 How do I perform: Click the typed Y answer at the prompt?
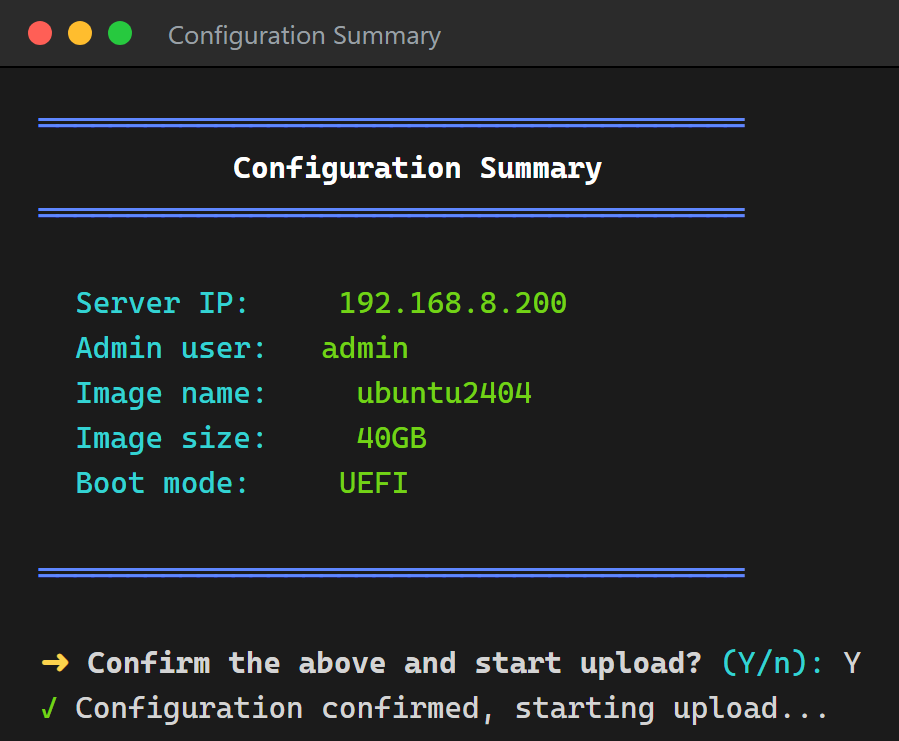pyautogui.click(x=852, y=663)
